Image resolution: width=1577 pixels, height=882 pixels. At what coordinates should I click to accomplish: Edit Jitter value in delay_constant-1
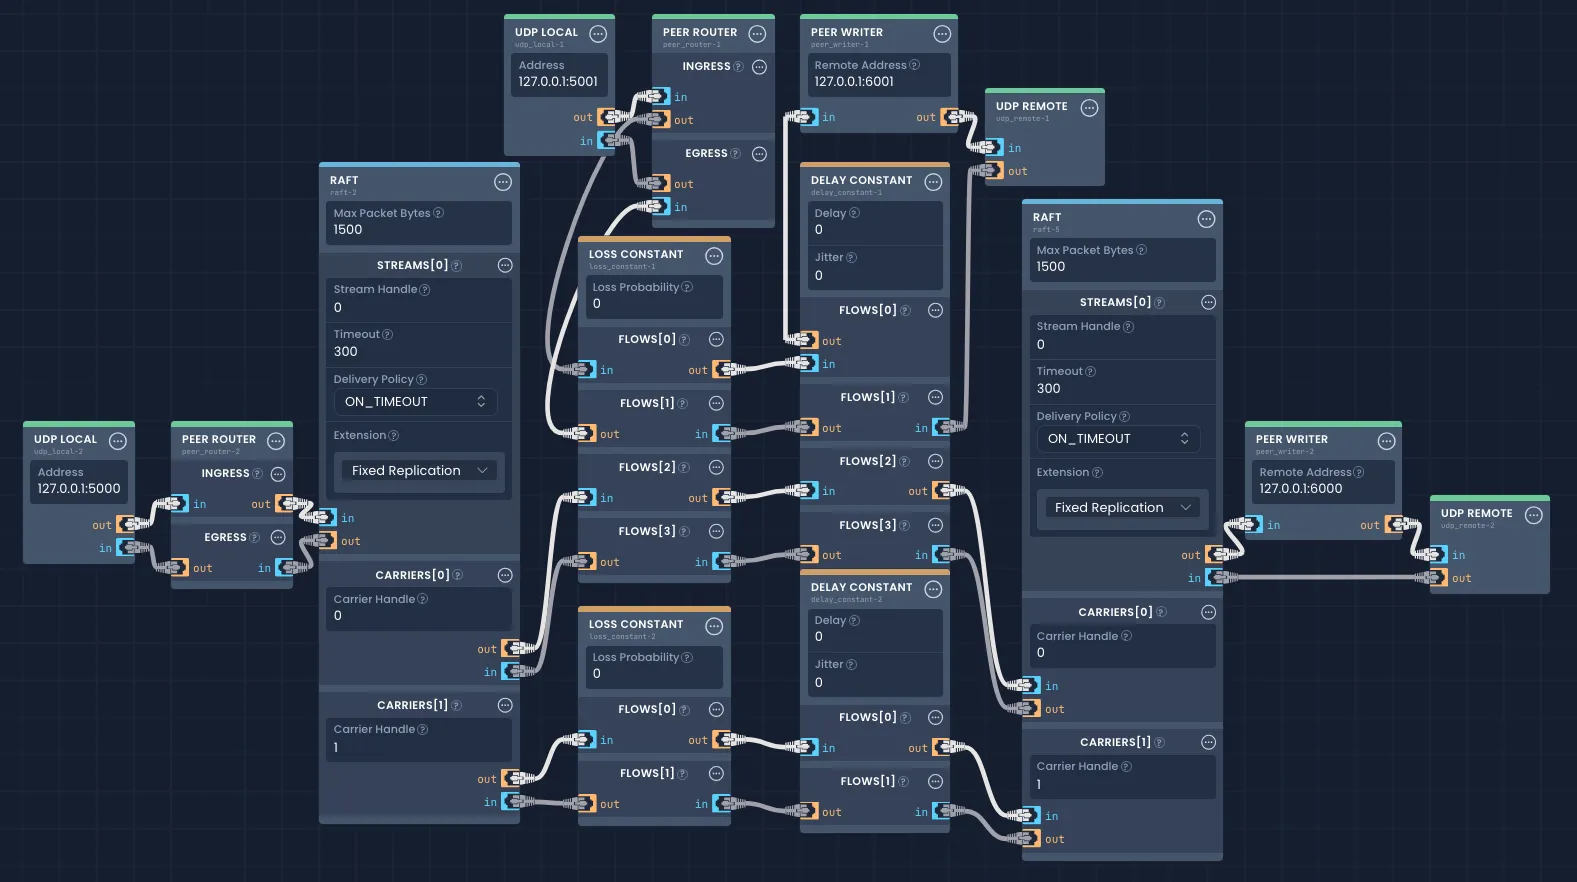(x=875, y=268)
